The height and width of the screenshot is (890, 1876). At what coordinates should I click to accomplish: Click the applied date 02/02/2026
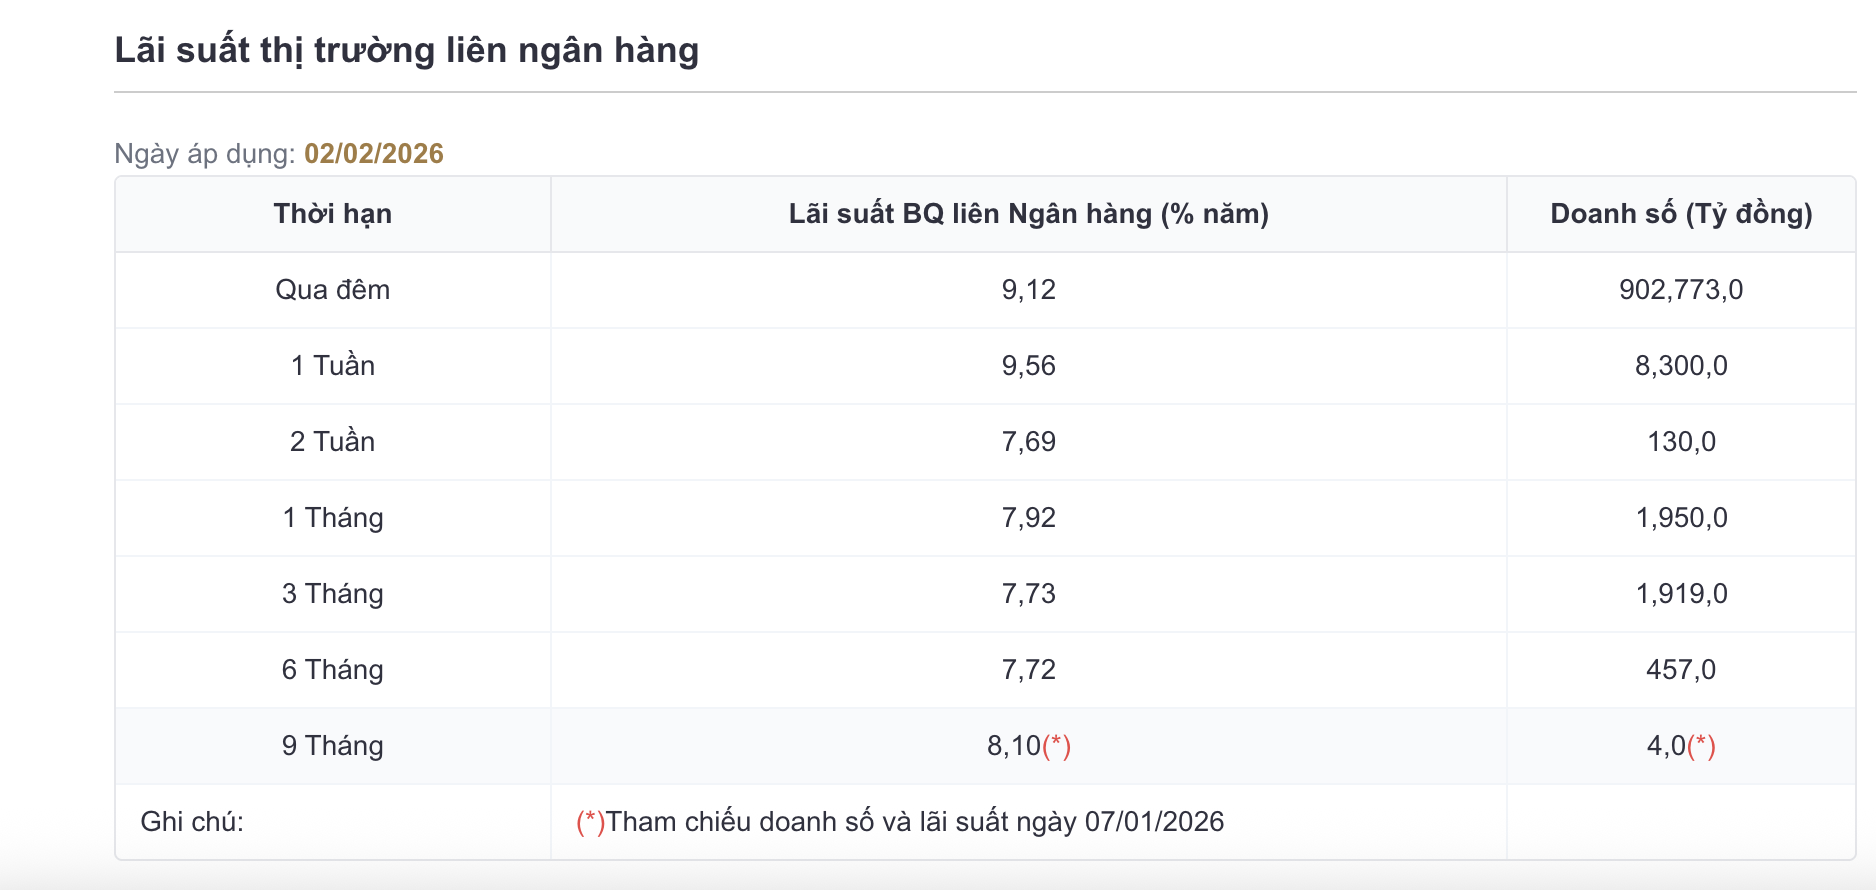point(373,153)
